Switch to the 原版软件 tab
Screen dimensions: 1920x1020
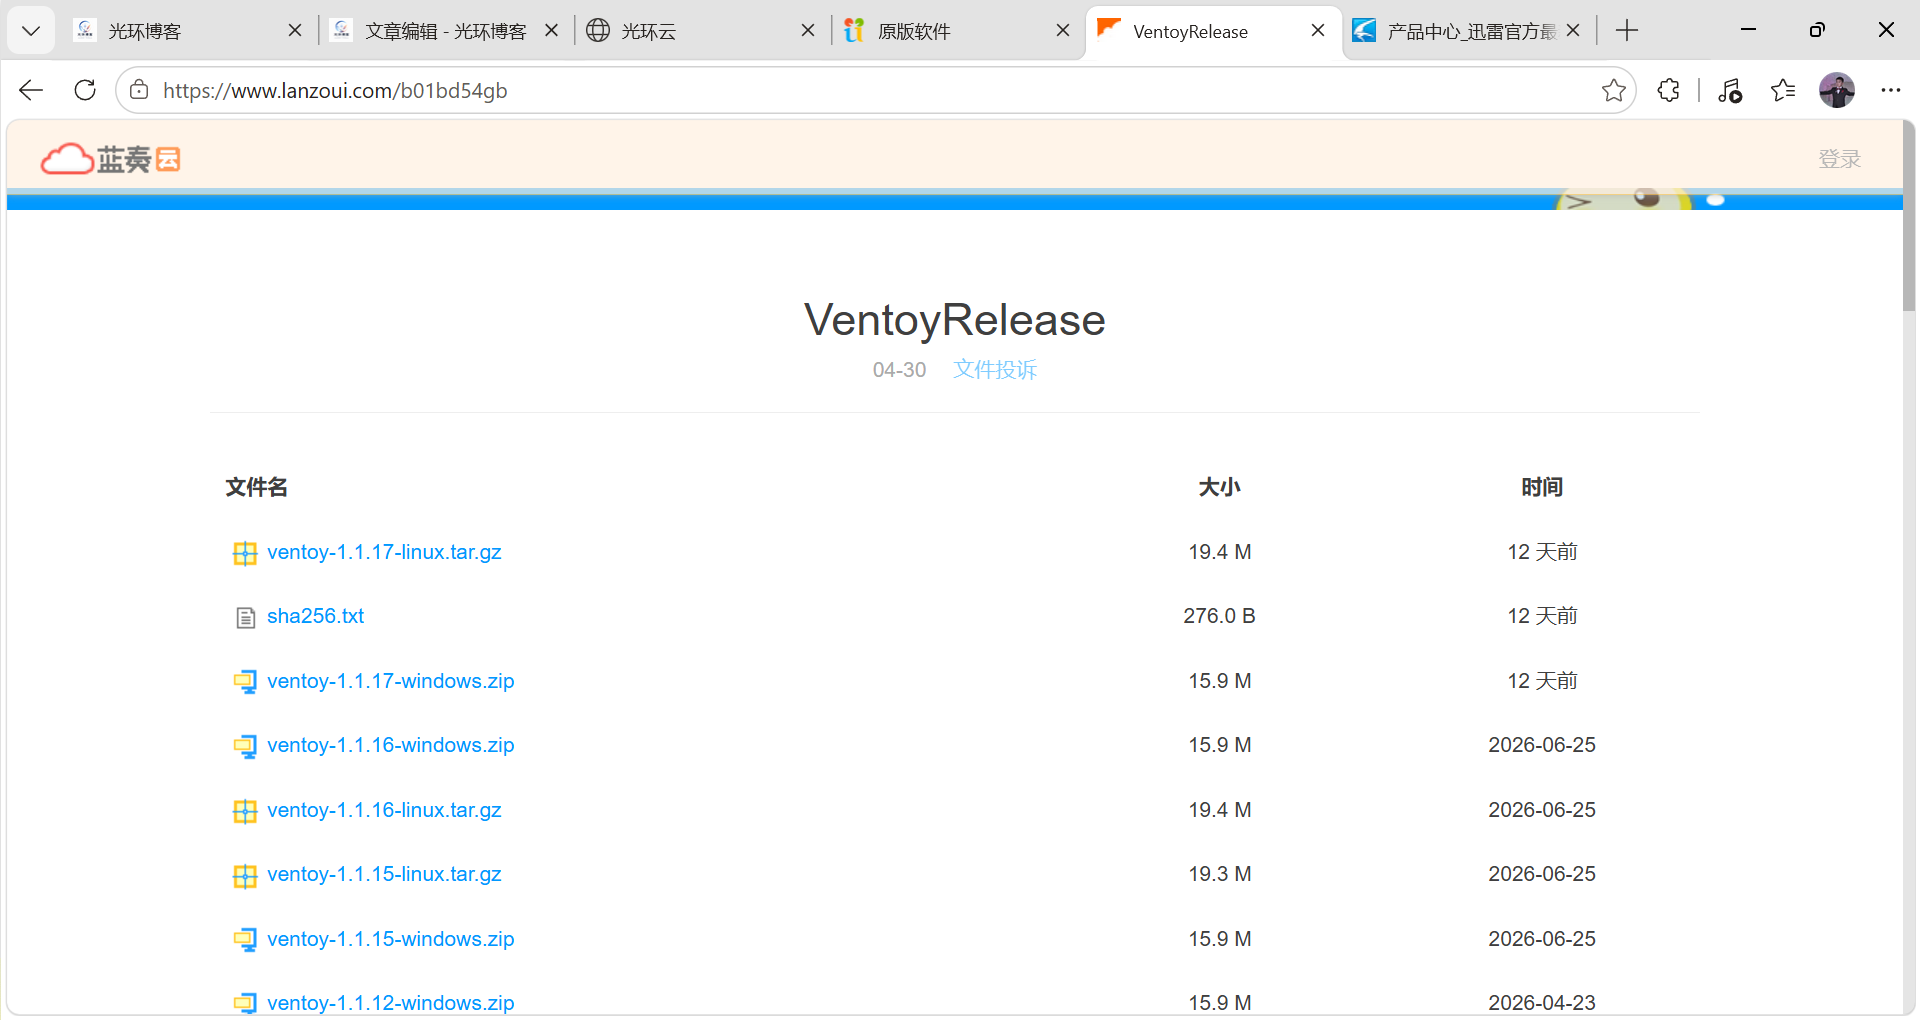click(957, 31)
